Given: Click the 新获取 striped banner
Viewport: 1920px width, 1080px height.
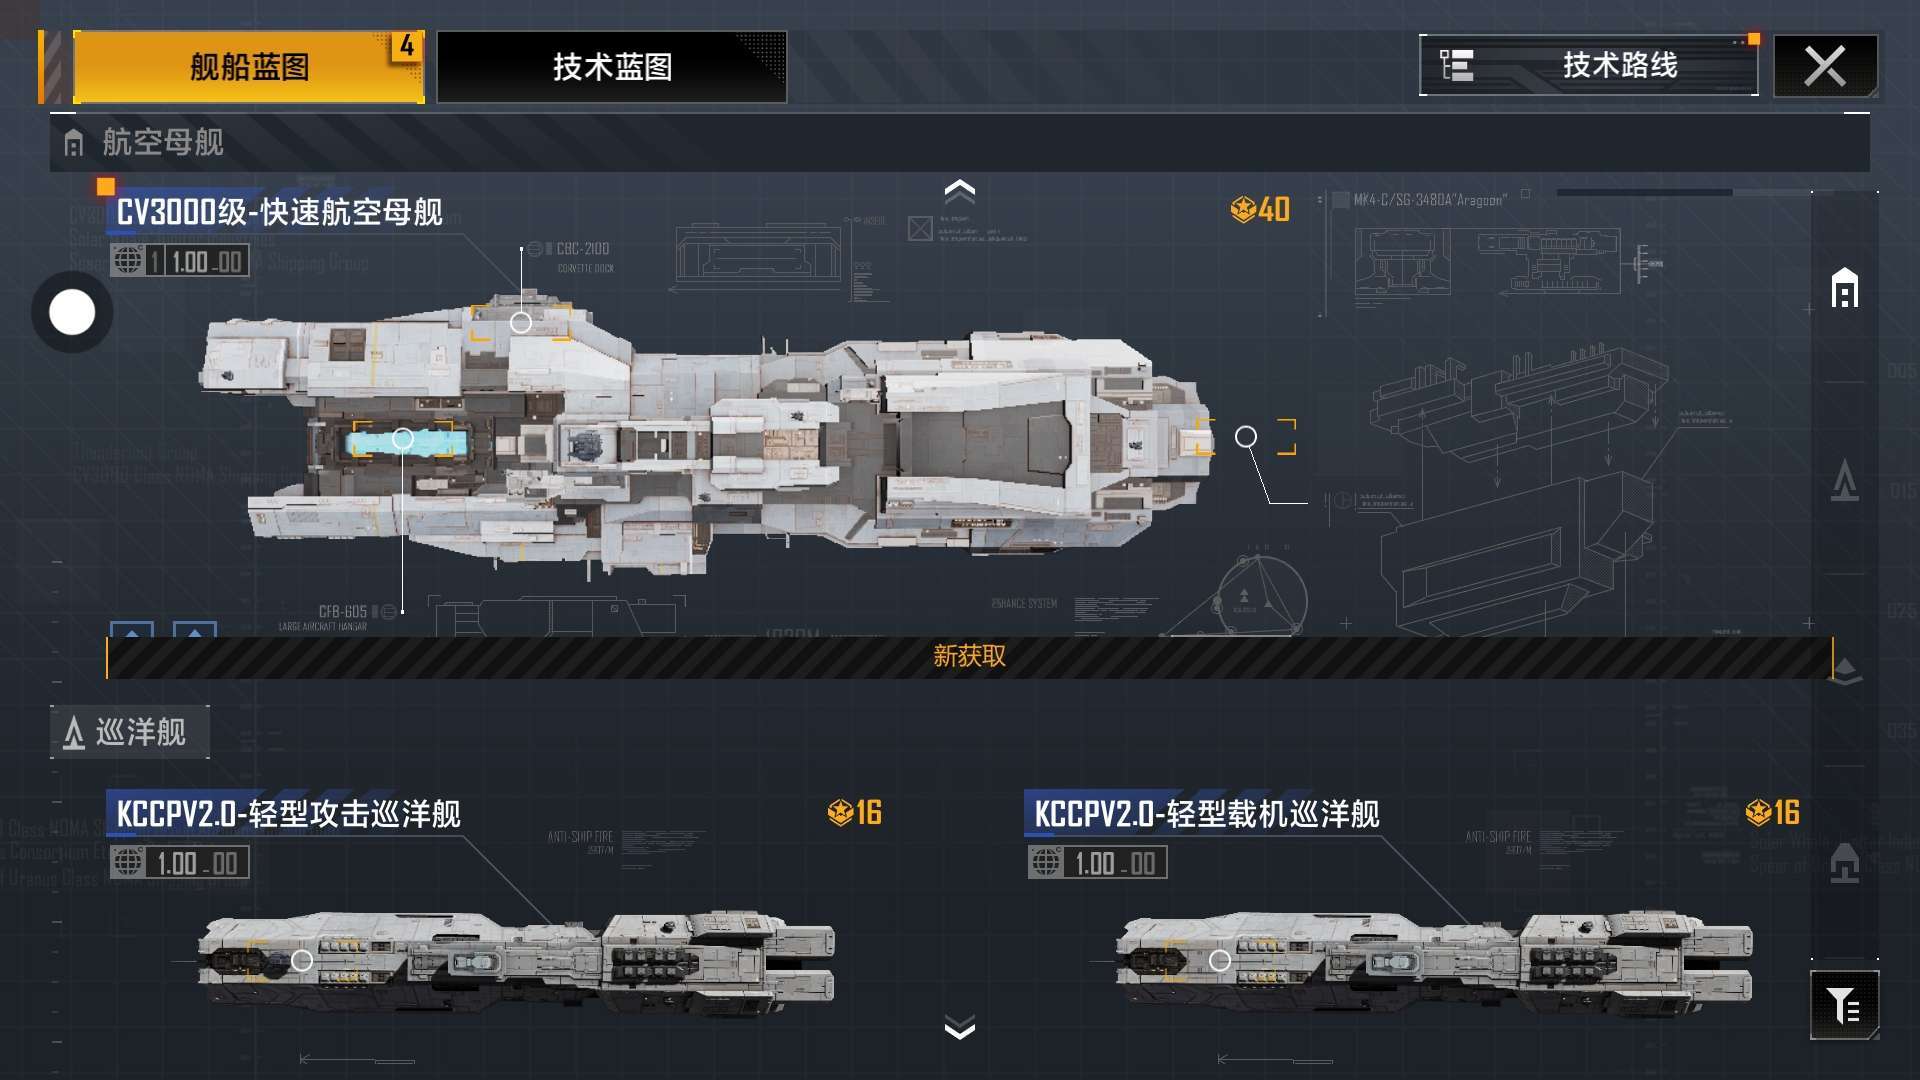Looking at the screenshot, I should pyautogui.click(x=969, y=657).
